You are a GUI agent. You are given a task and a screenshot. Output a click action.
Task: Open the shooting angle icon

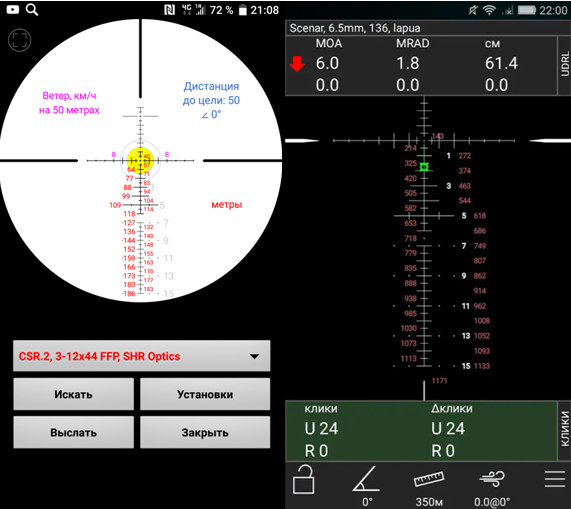click(366, 480)
